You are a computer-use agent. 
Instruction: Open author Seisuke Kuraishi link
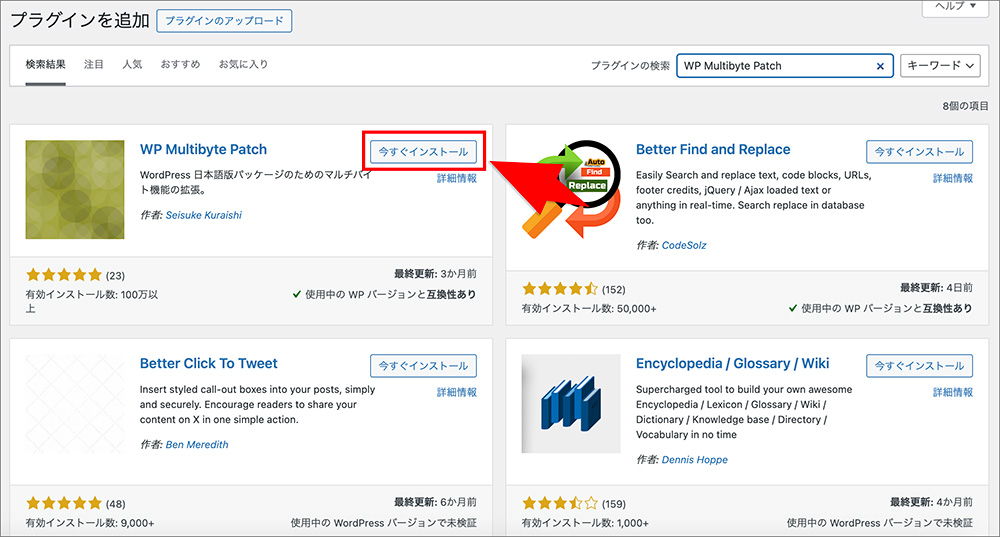(x=203, y=216)
